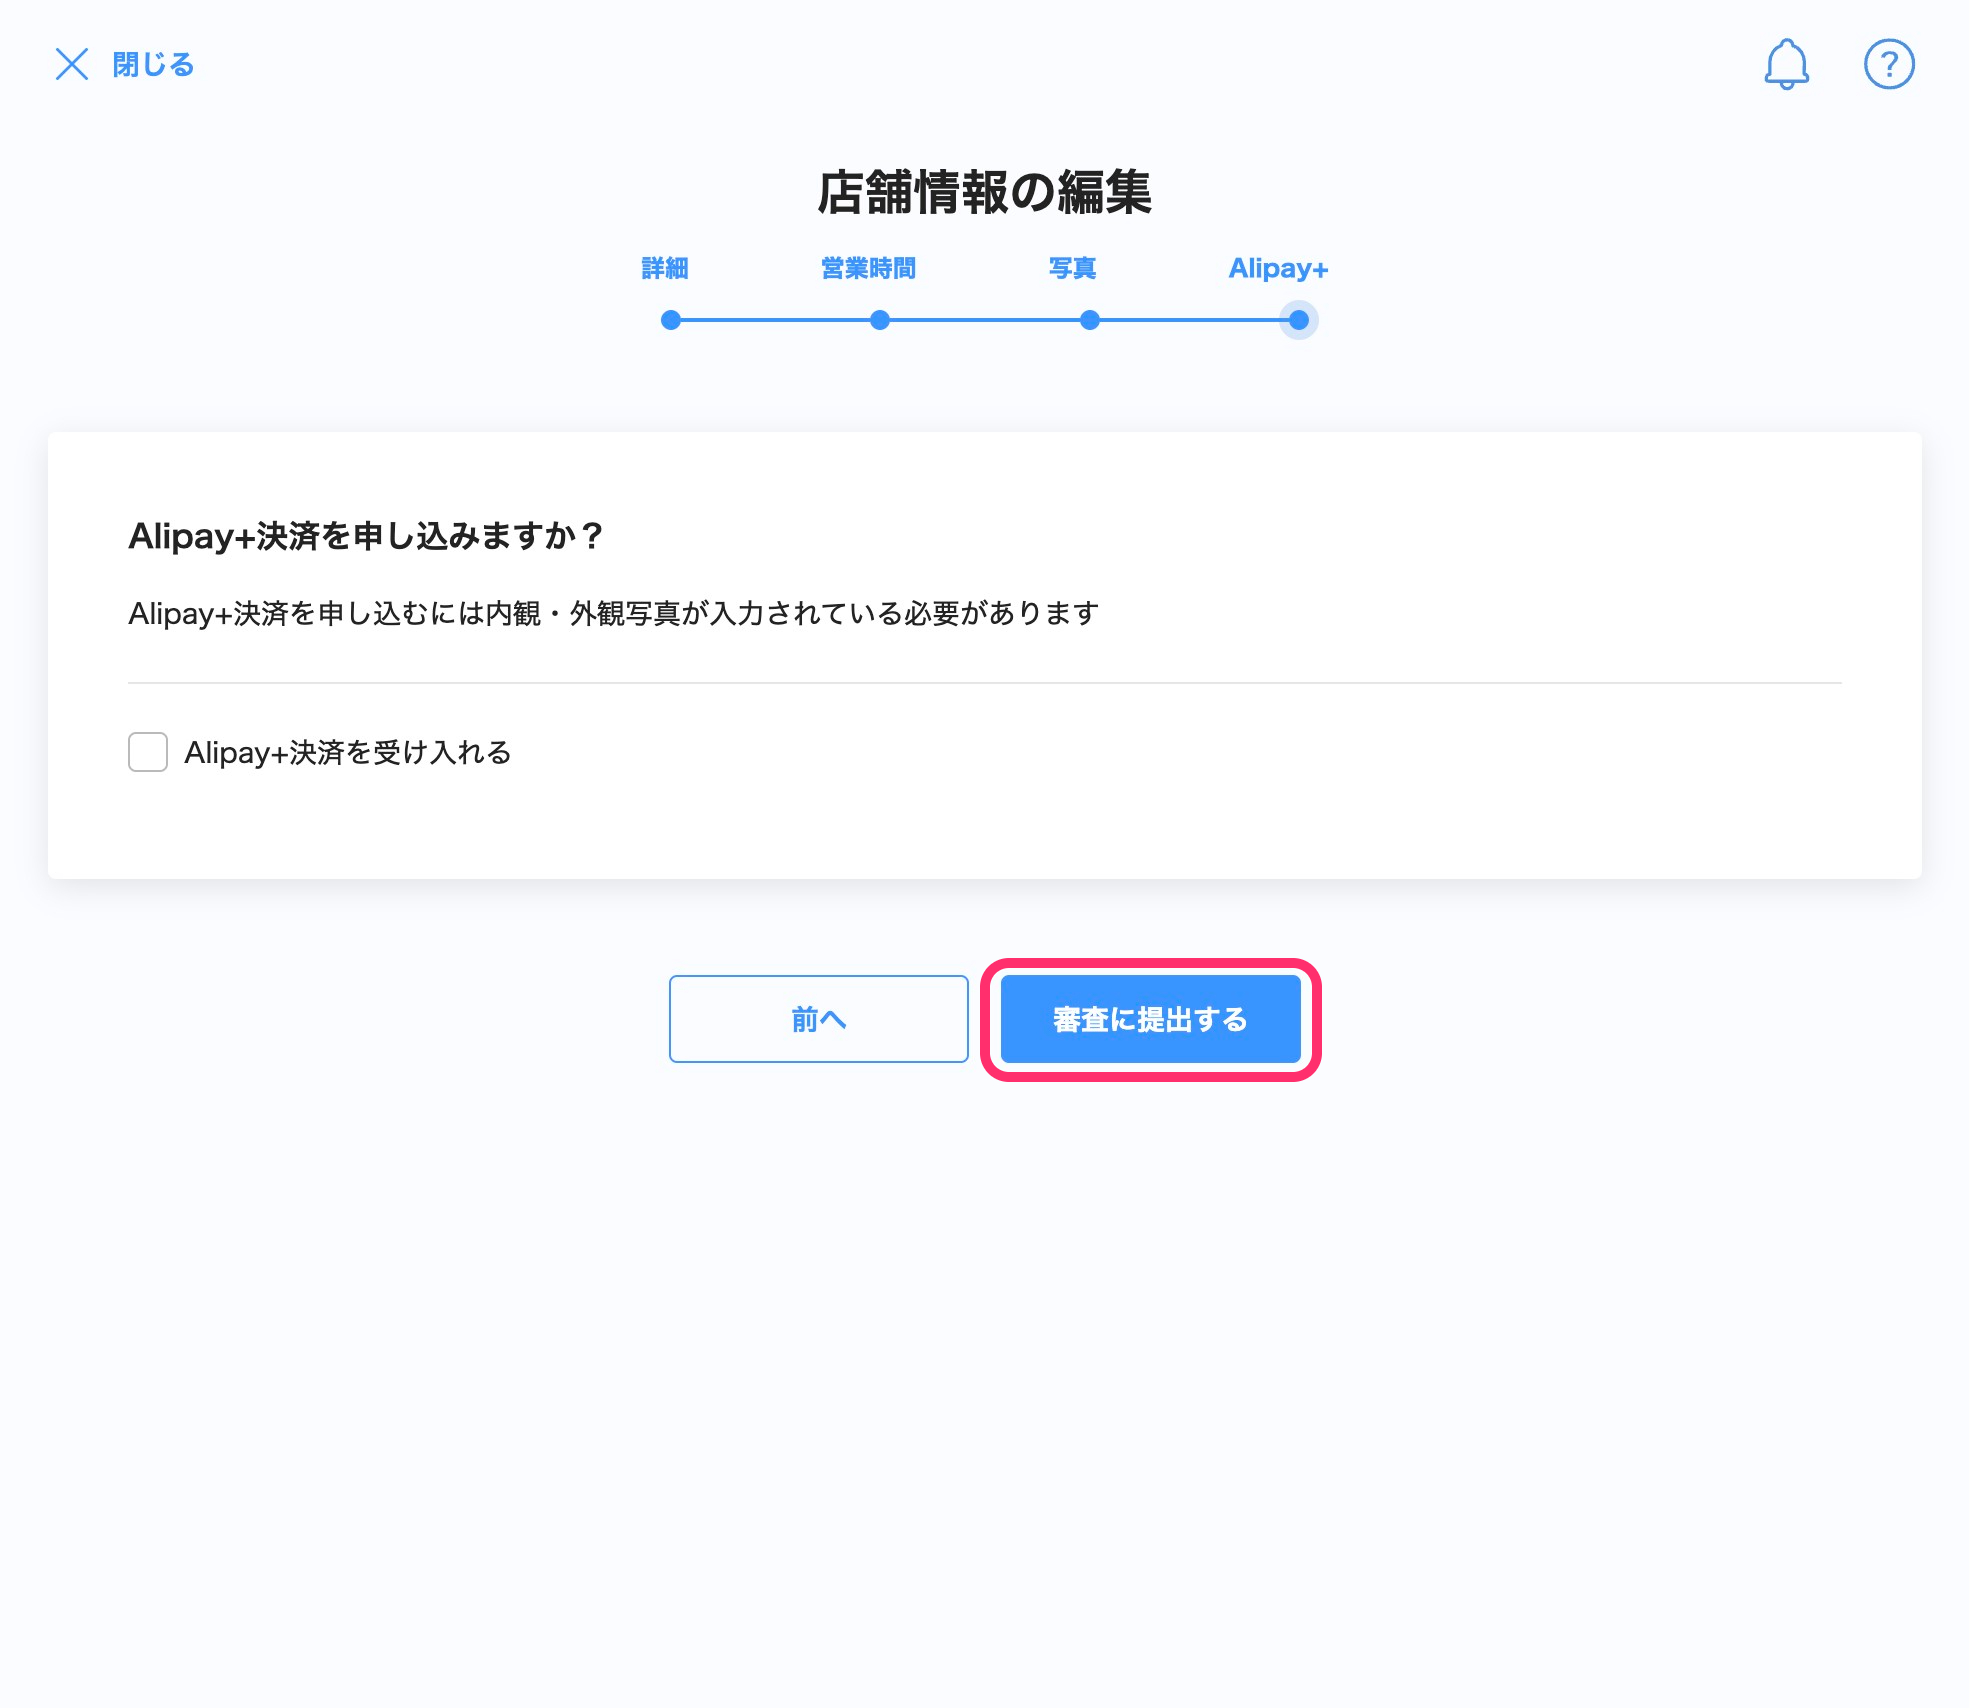Go to the 詳細 step label

[x=665, y=268]
